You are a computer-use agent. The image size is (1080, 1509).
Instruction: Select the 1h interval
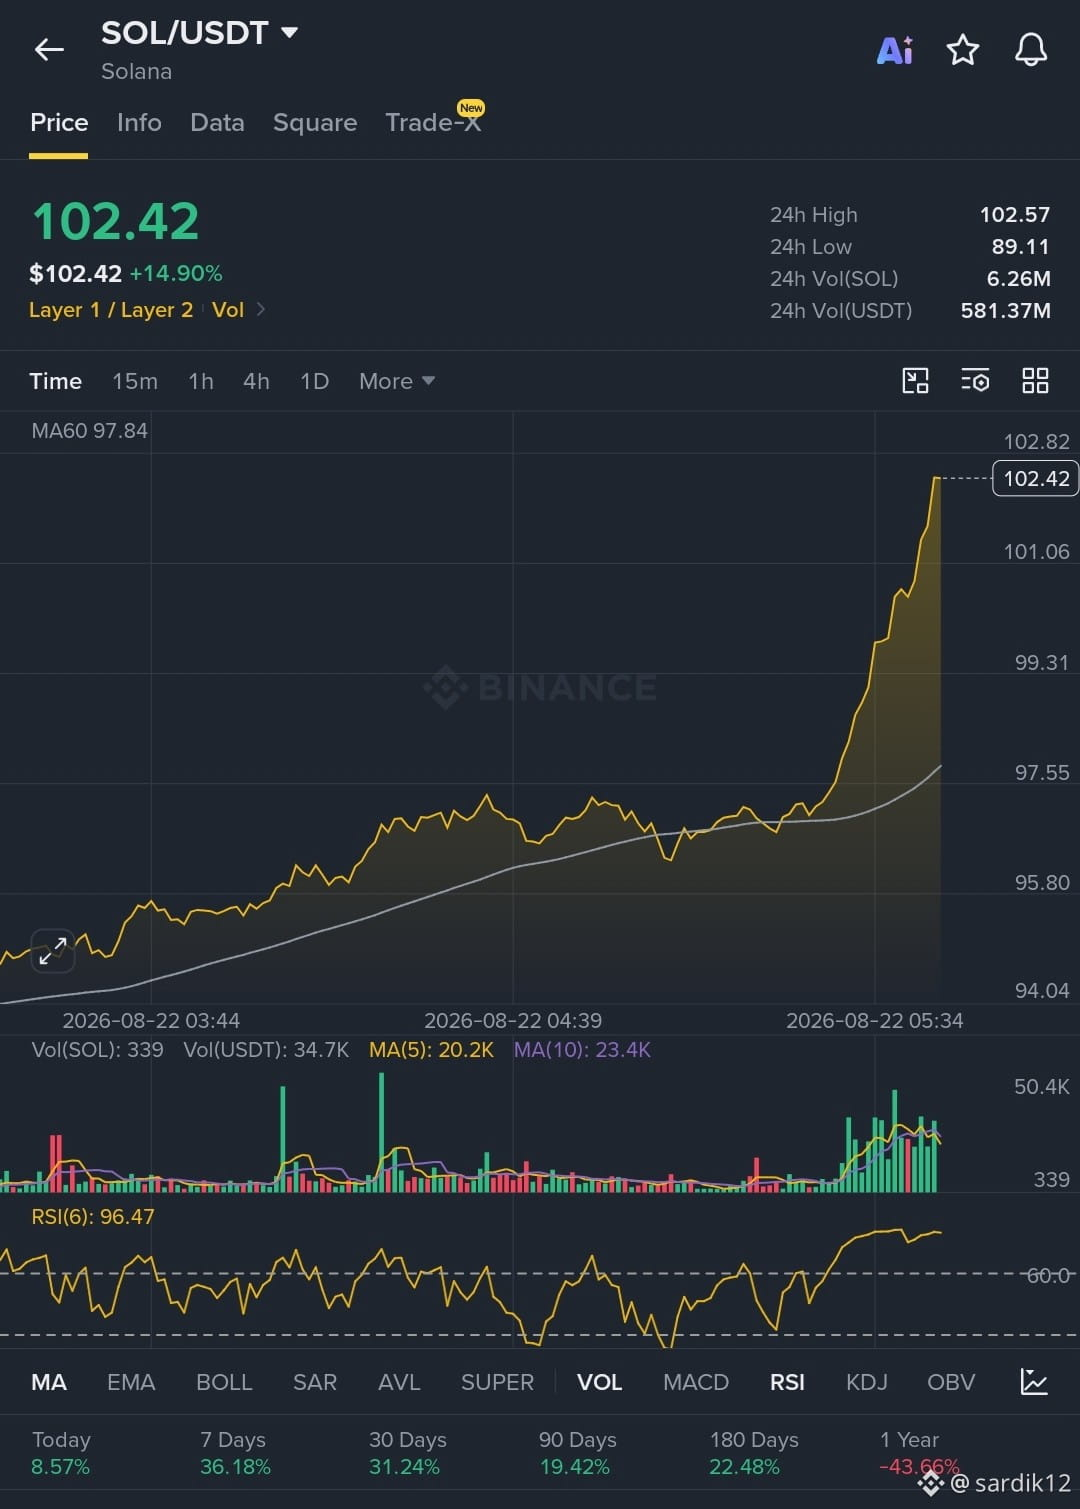201,381
